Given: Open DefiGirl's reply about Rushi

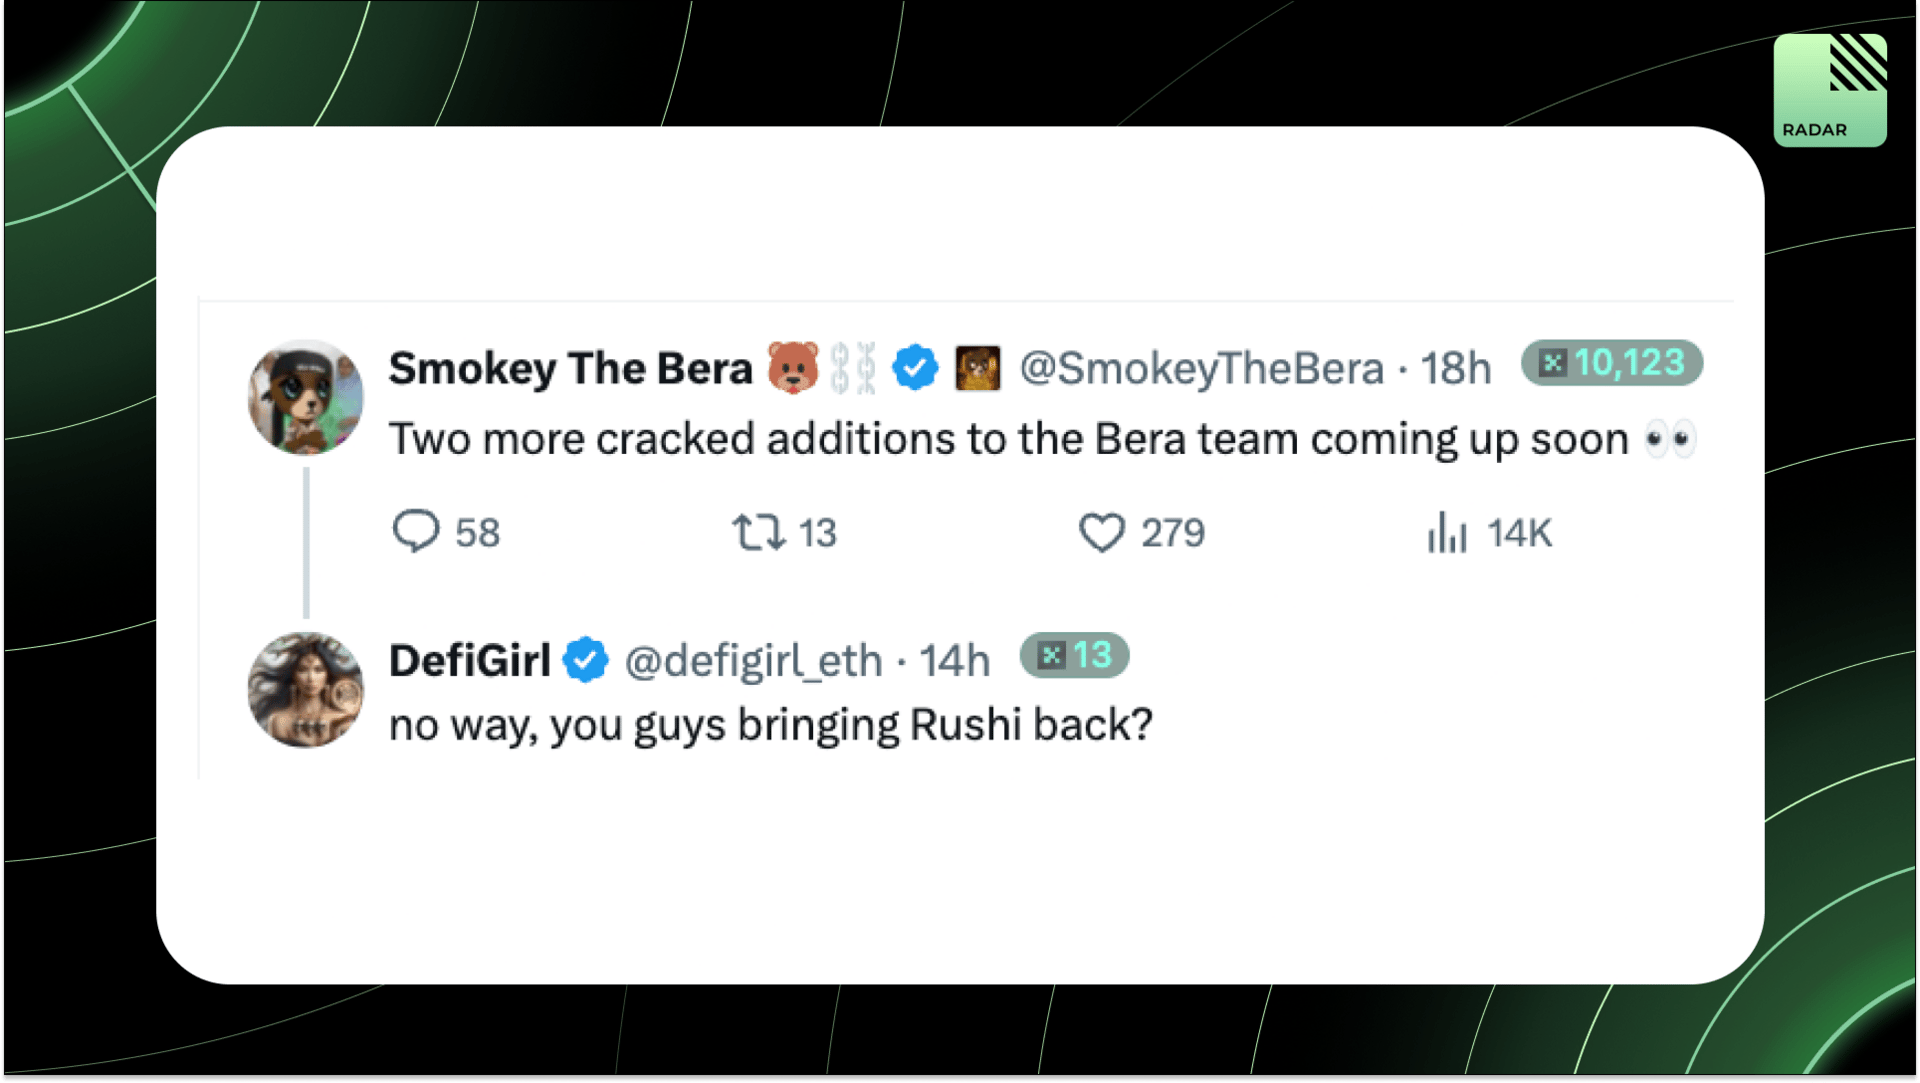Looking at the screenshot, I should 771,724.
